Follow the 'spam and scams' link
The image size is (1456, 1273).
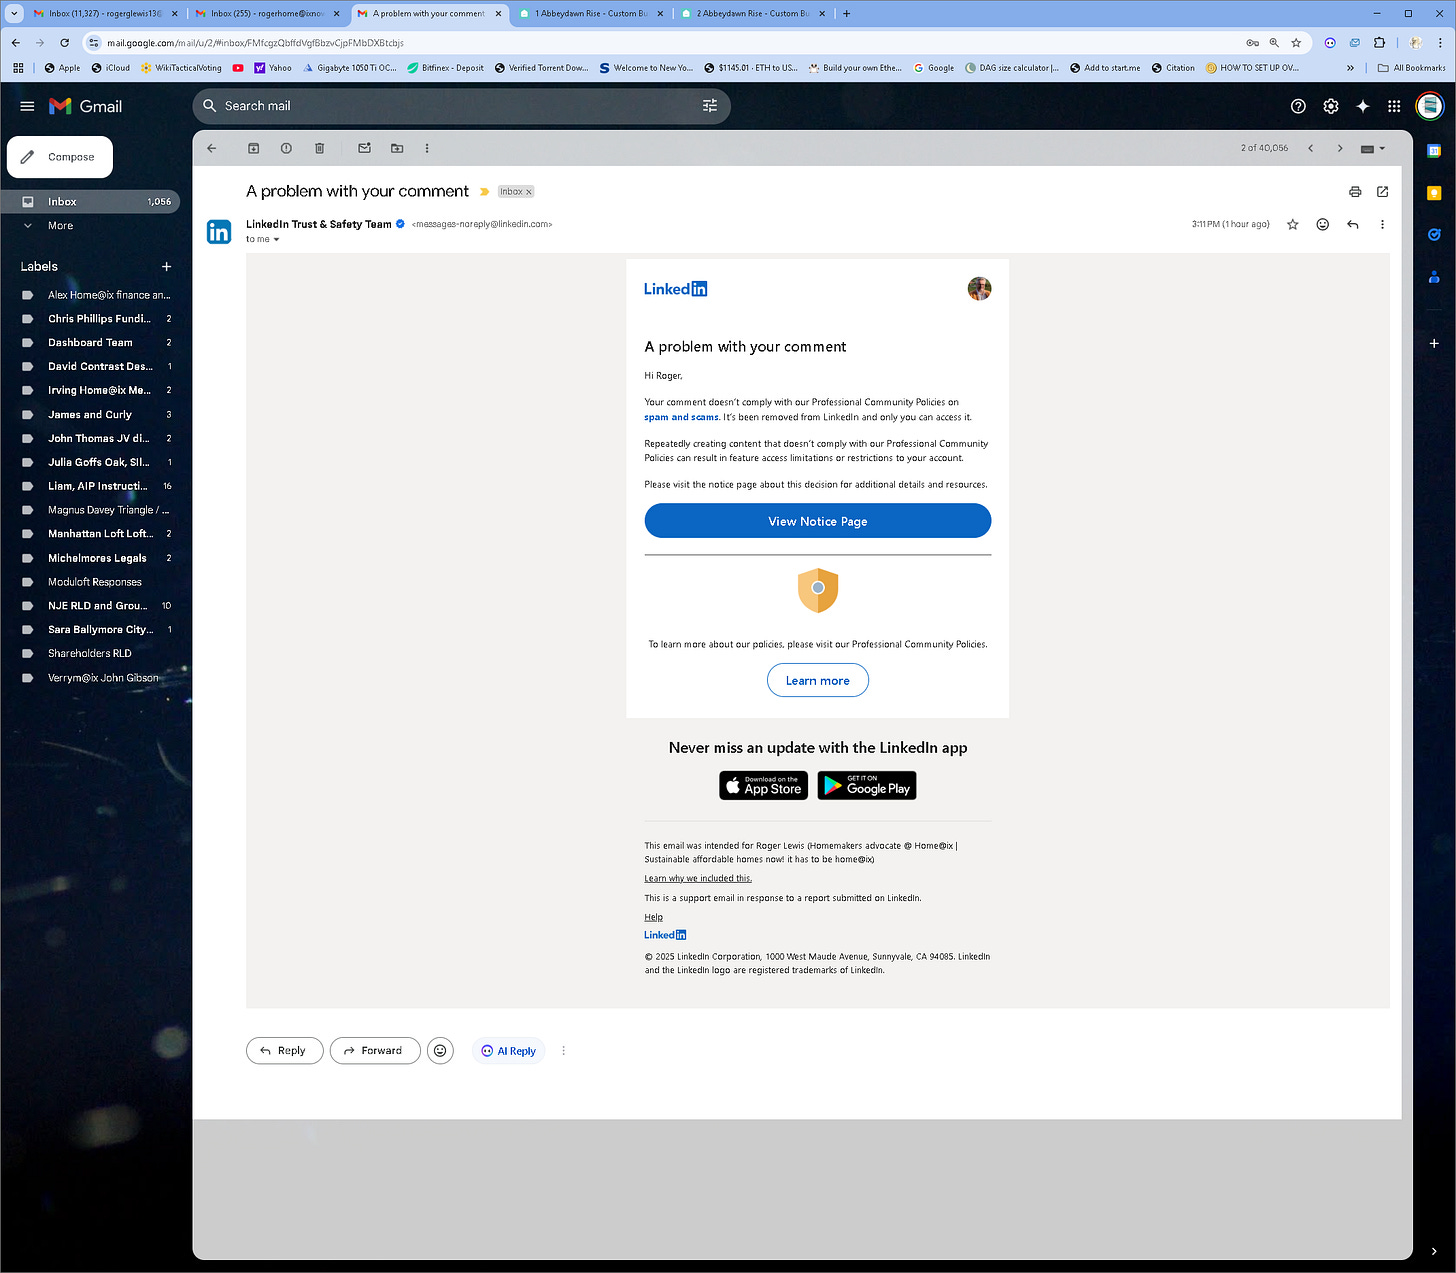coord(681,418)
